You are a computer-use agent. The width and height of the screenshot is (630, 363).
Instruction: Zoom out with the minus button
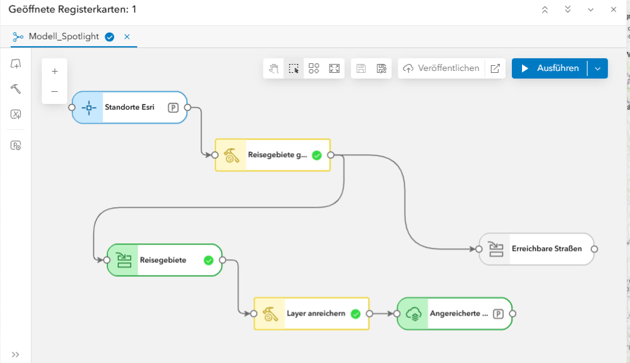pos(55,92)
